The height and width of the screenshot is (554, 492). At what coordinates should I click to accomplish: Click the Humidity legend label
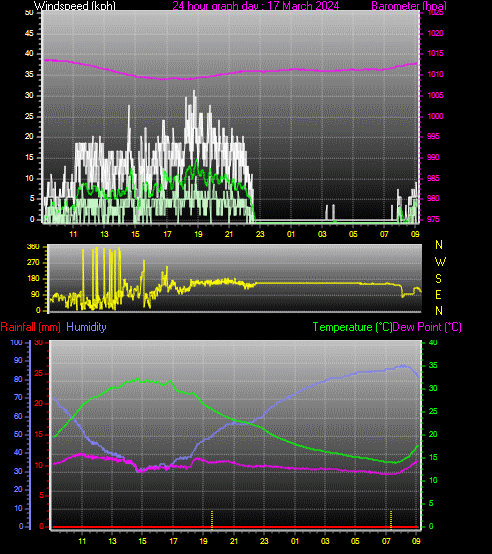coord(86,327)
